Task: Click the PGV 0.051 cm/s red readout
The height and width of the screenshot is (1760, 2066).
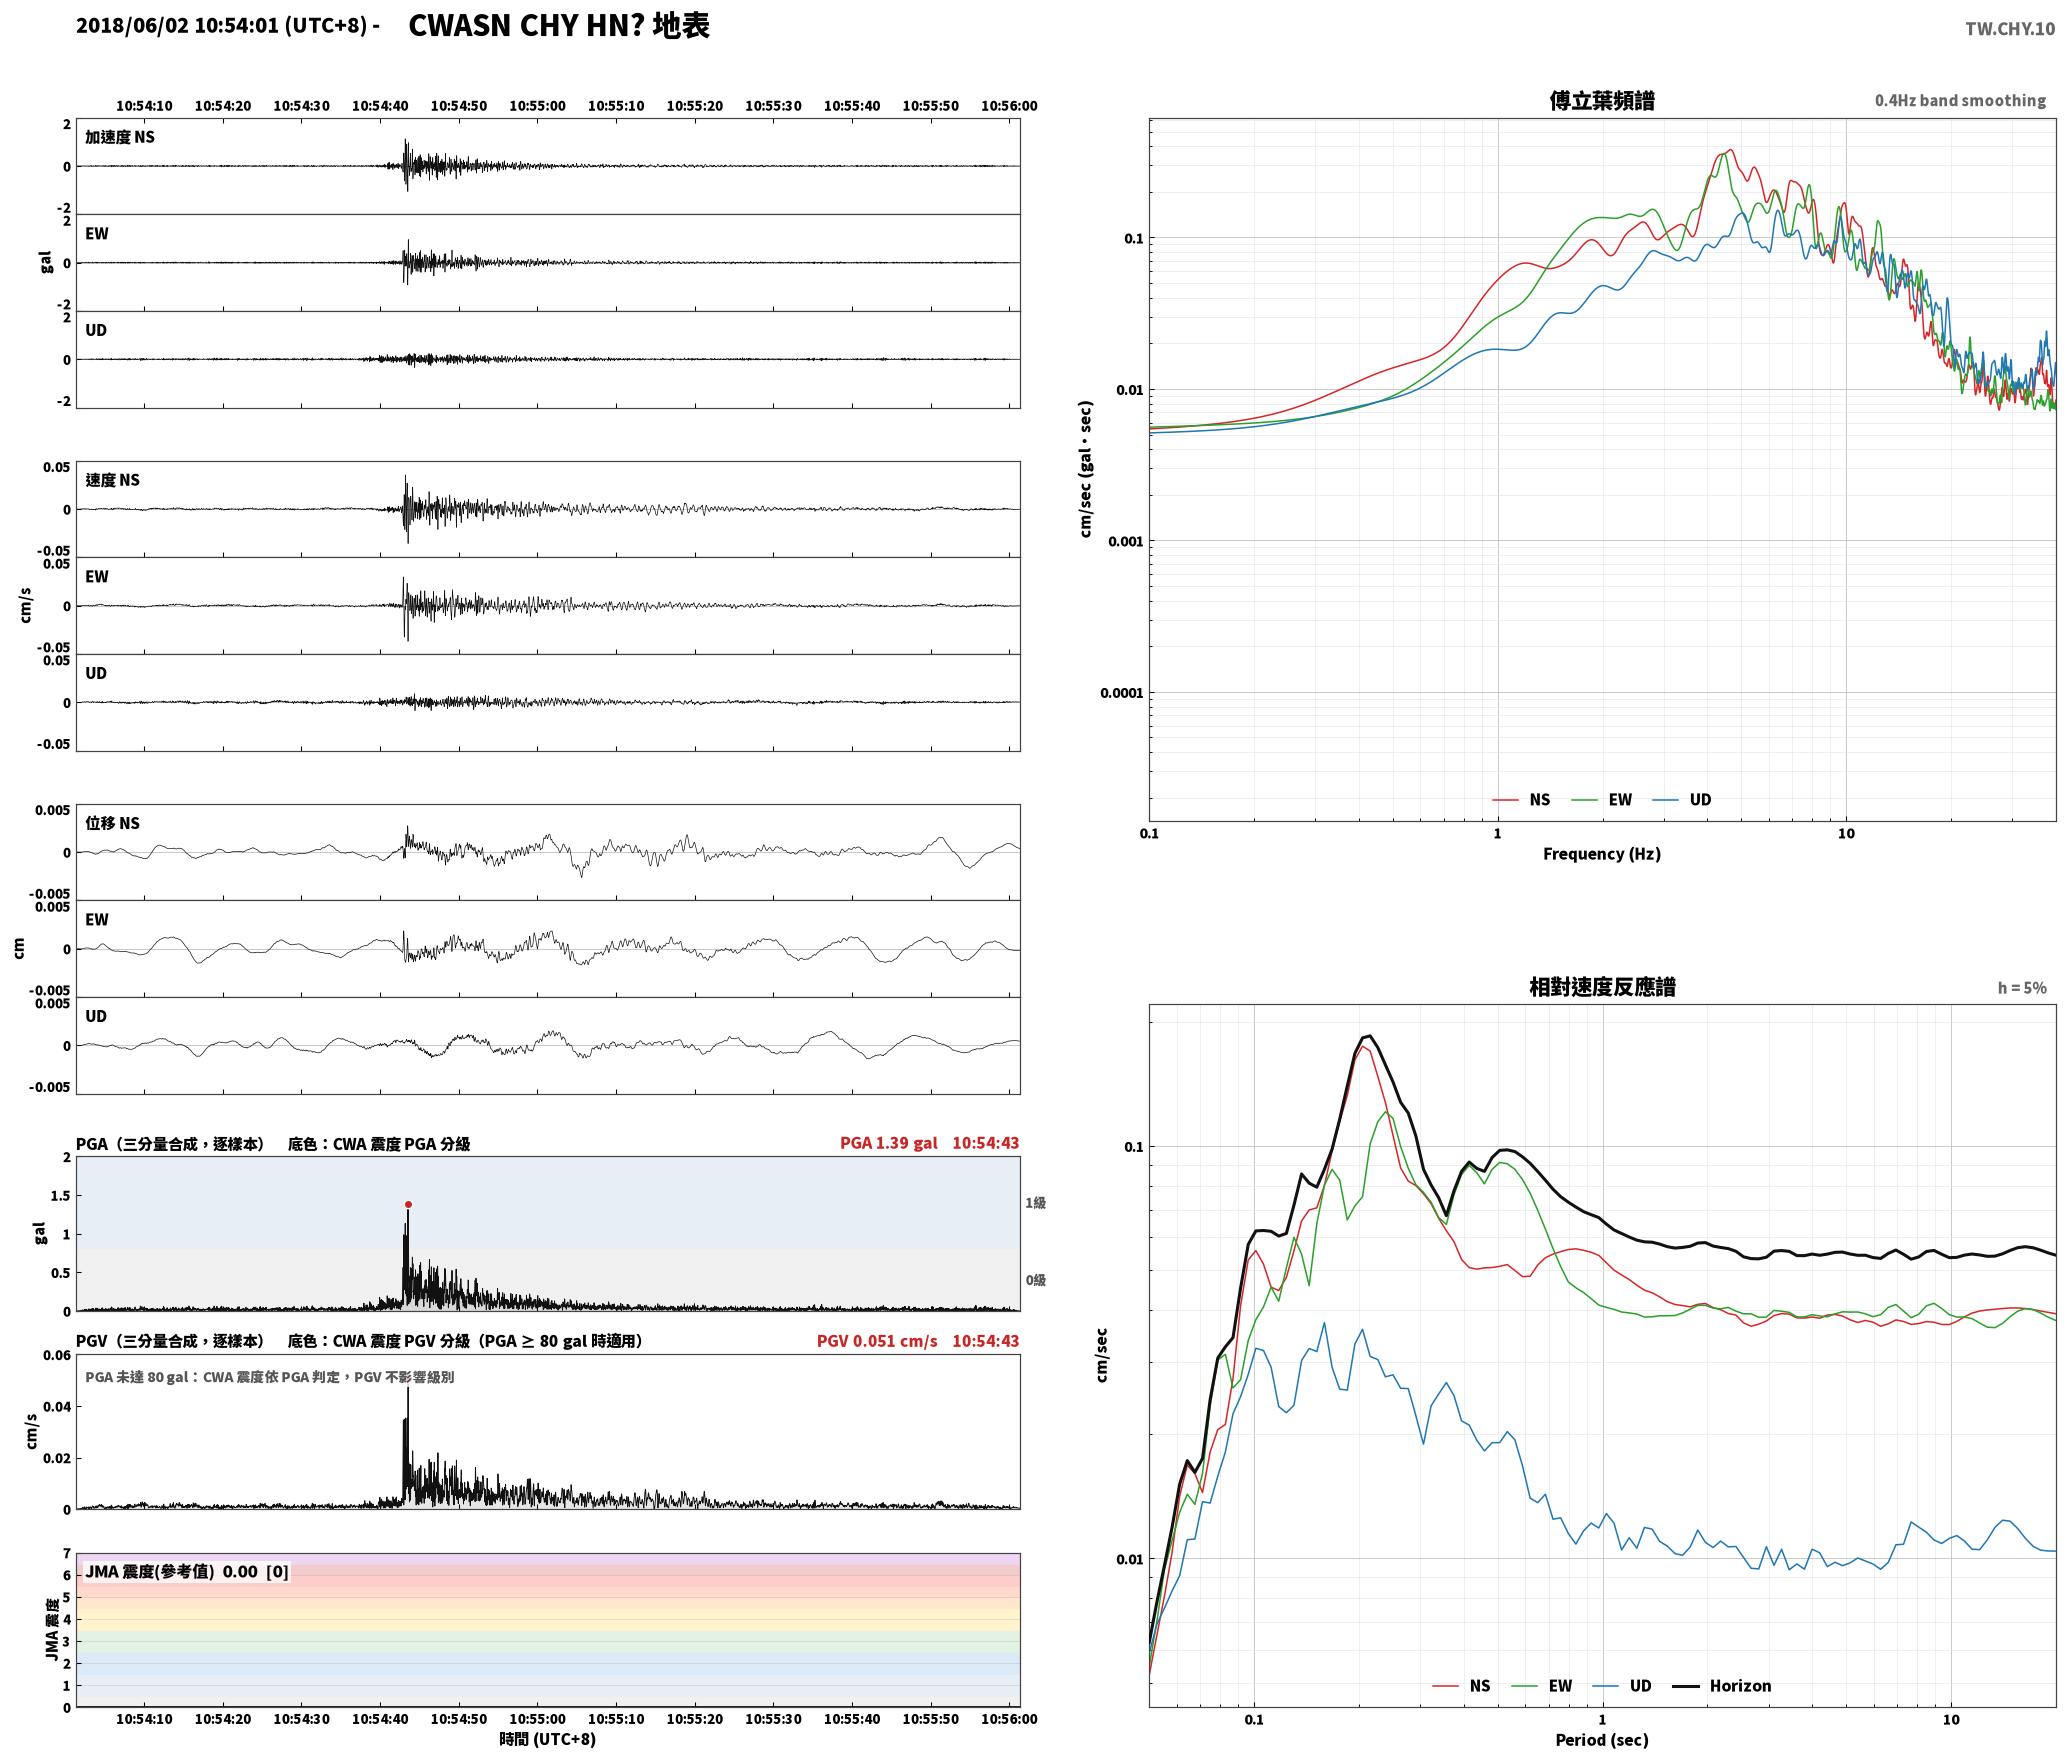Action: (x=877, y=1340)
